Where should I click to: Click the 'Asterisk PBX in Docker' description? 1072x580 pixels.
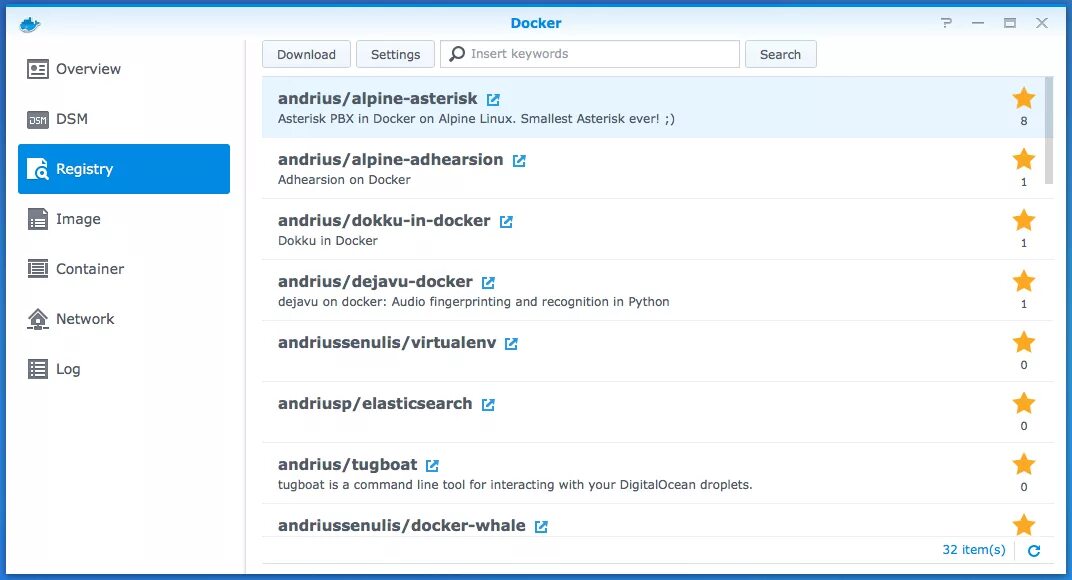[x=476, y=119]
